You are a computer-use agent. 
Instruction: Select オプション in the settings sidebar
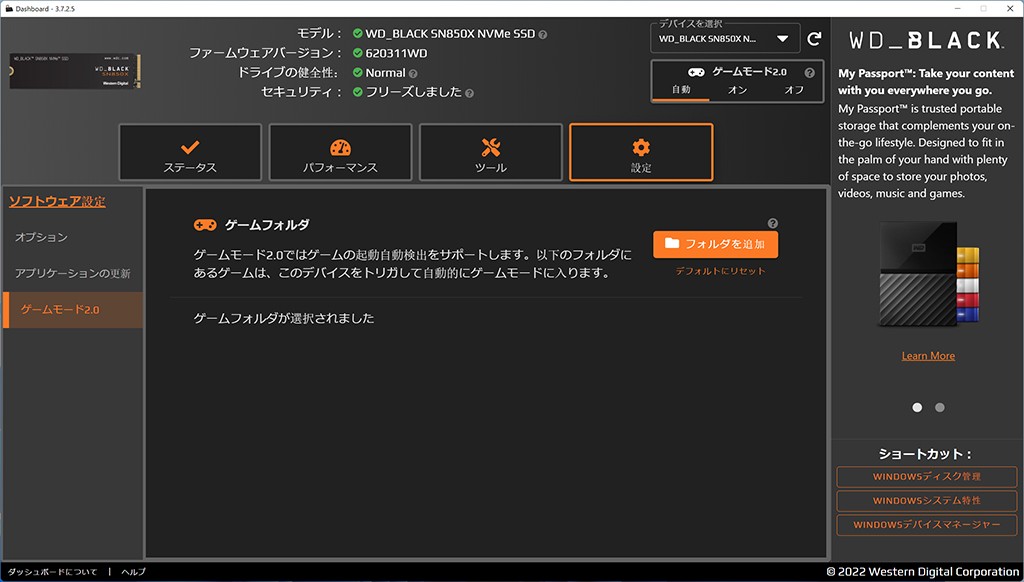pyautogui.click(x=42, y=237)
